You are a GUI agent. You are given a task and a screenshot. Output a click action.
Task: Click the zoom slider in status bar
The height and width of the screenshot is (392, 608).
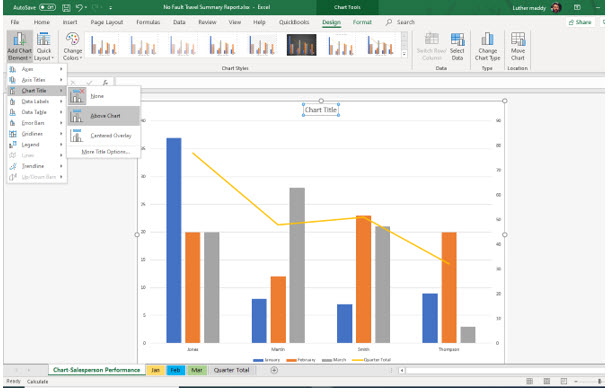(x=589, y=382)
